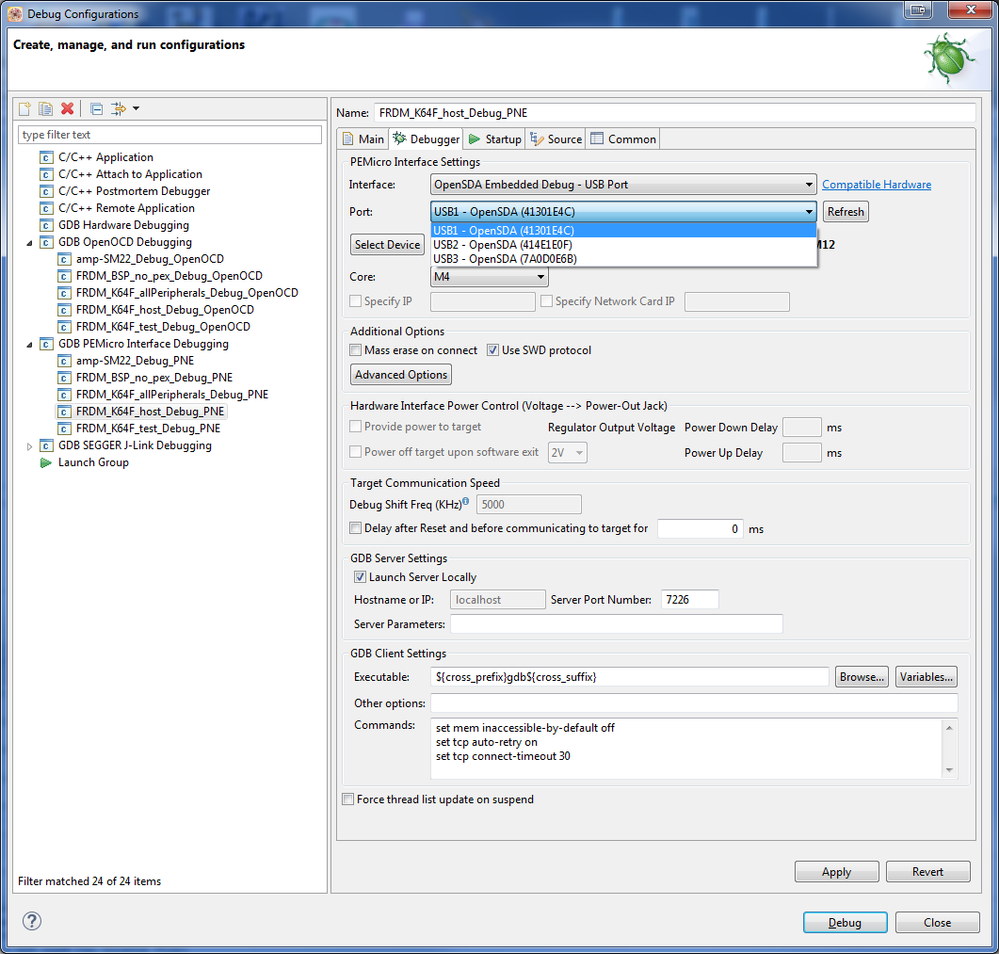The image size is (999, 954).
Task: Click the Close button
Action: tap(937, 923)
